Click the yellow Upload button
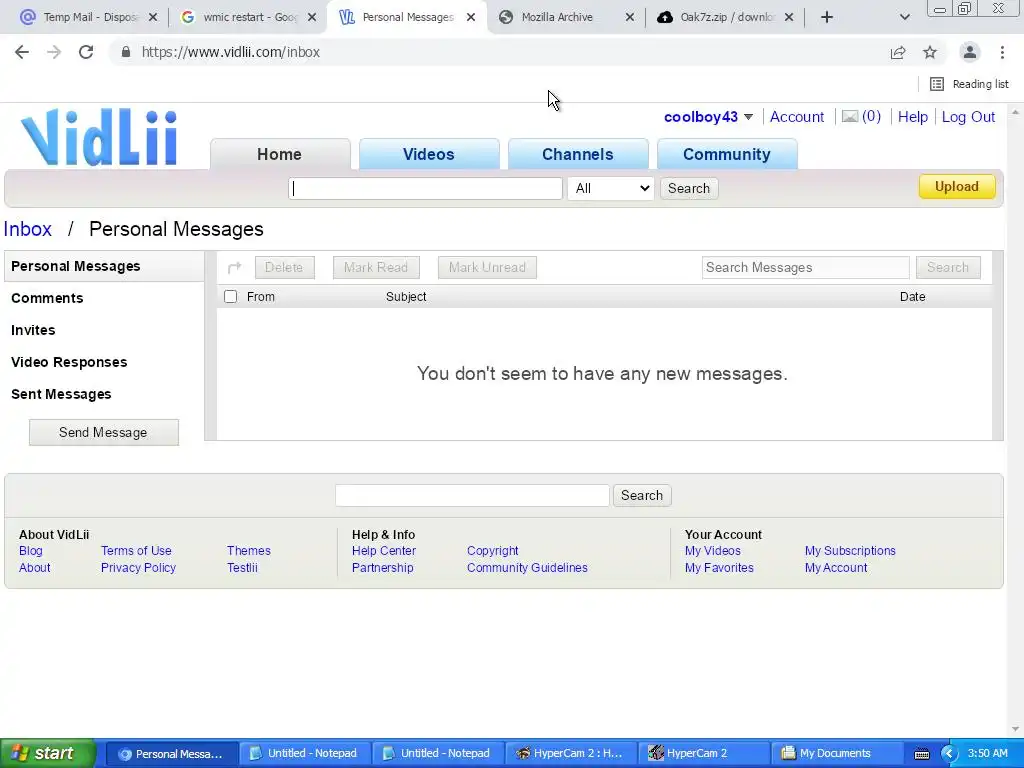This screenshot has width=1024, height=768. pos(957,187)
